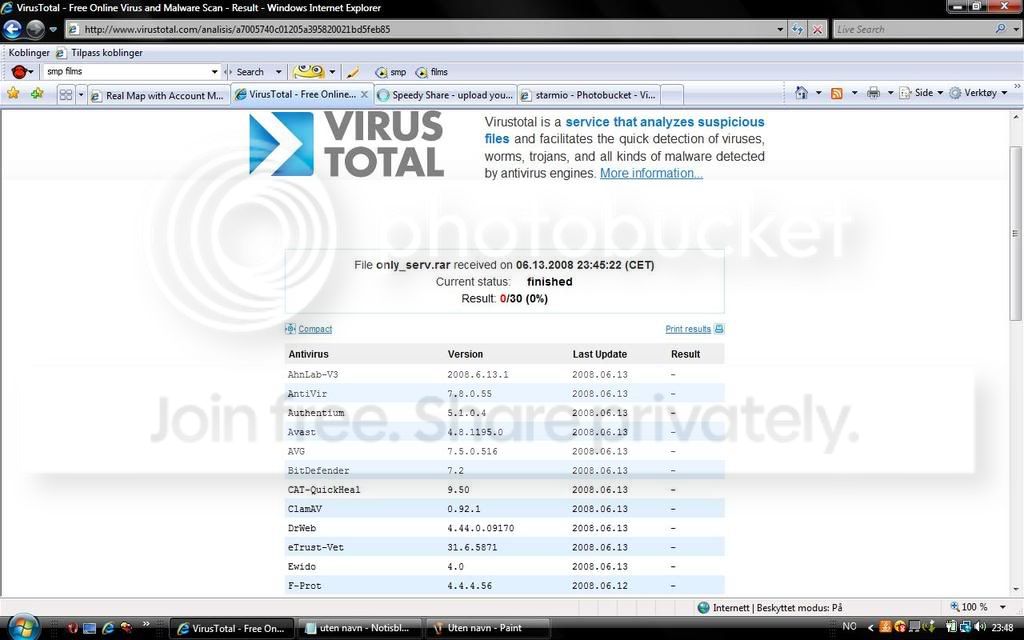Click the Windows Start orb
Image resolution: width=1024 pixels, height=640 pixels.
(x=23, y=627)
